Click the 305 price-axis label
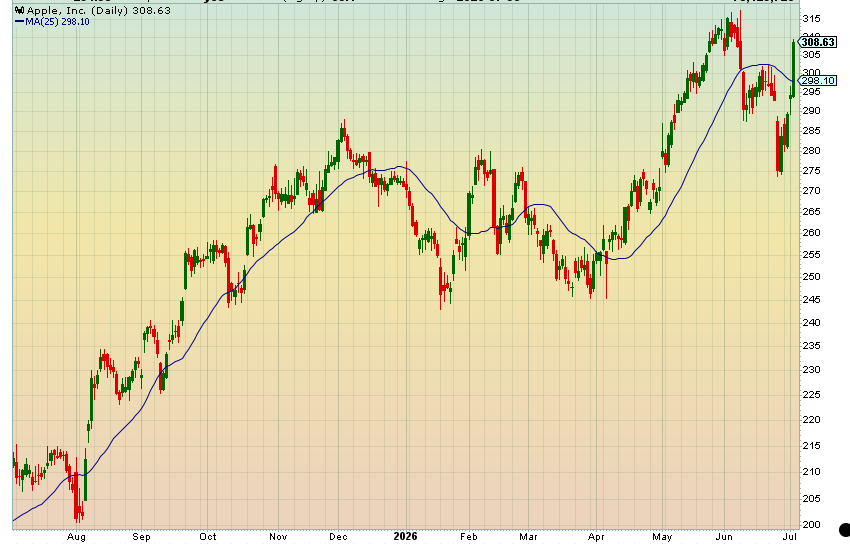Image resolution: width=850 pixels, height=556 pixels. (x=812, y=55)
